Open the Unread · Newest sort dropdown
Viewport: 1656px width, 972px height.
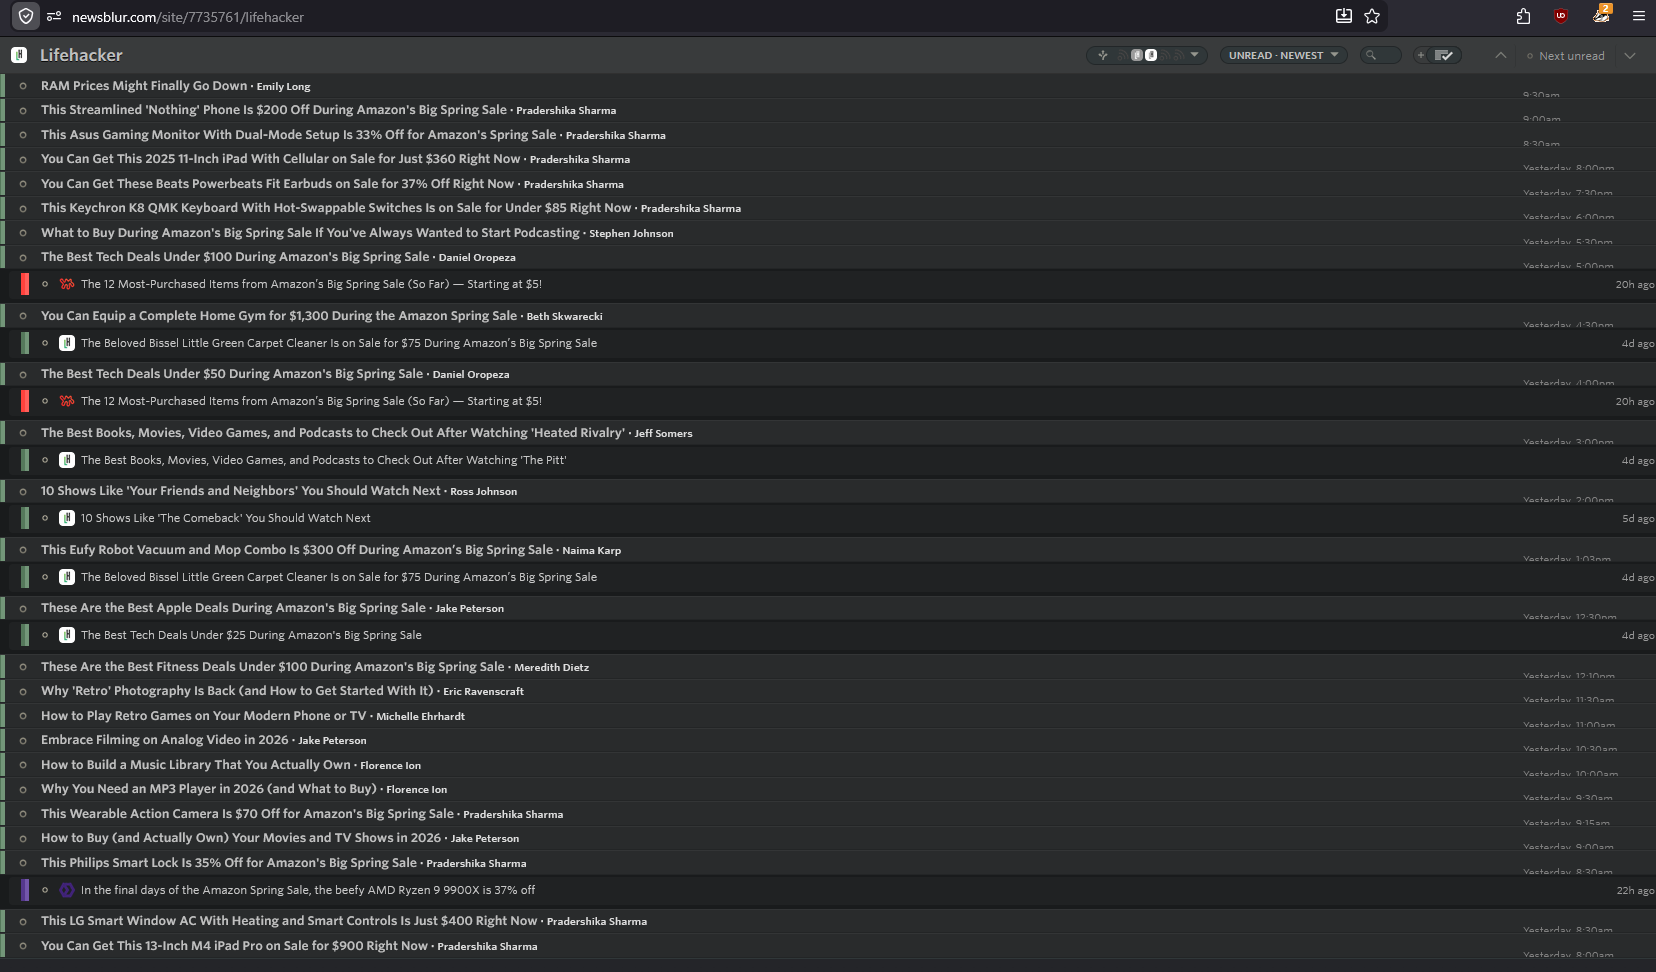tap(1283, 56)
